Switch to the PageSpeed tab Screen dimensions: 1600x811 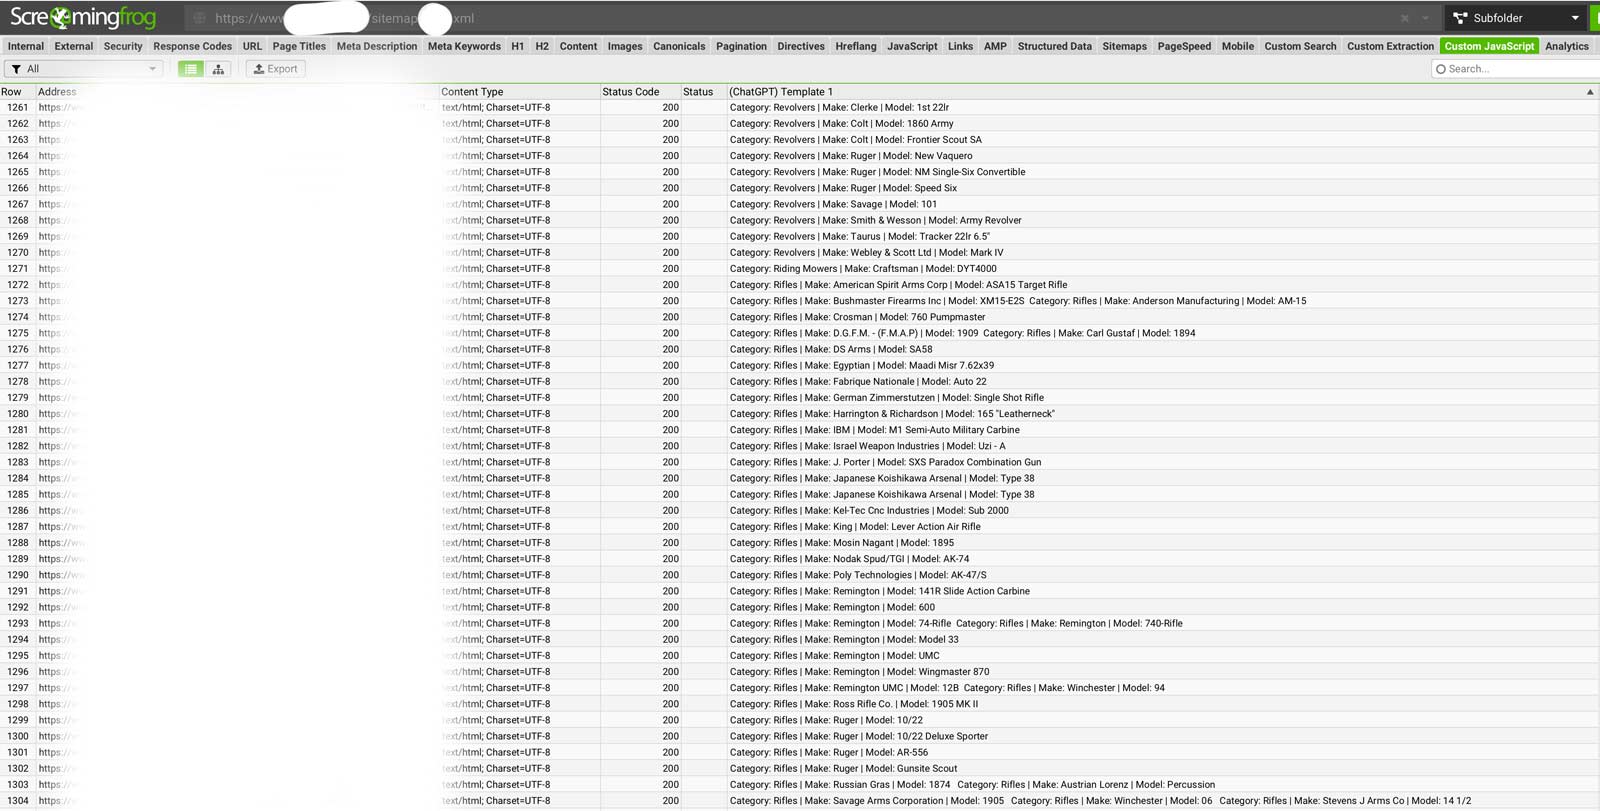click(x=1184, y=46)
